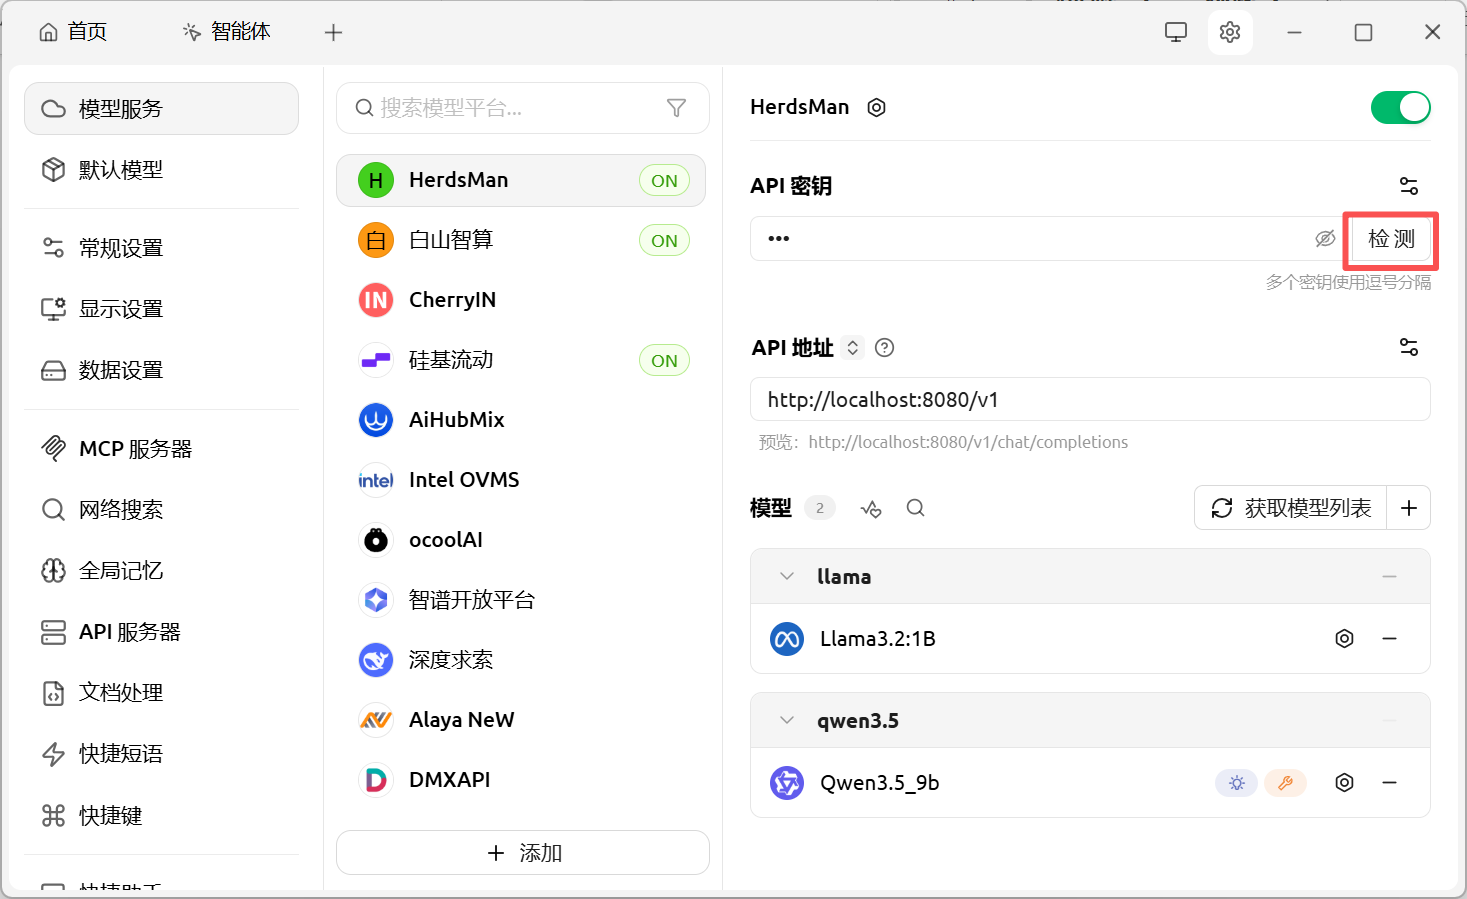Select the ocoolAI provider

[x=521, y=540]
